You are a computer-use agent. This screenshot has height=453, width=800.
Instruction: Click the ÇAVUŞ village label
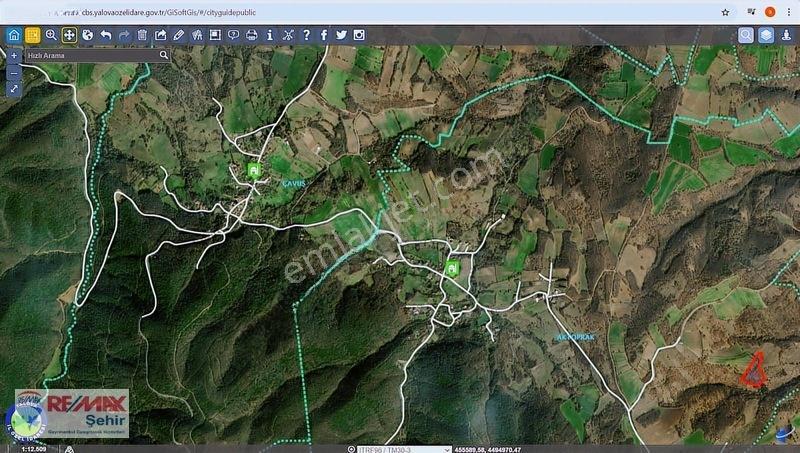[294, 184]
